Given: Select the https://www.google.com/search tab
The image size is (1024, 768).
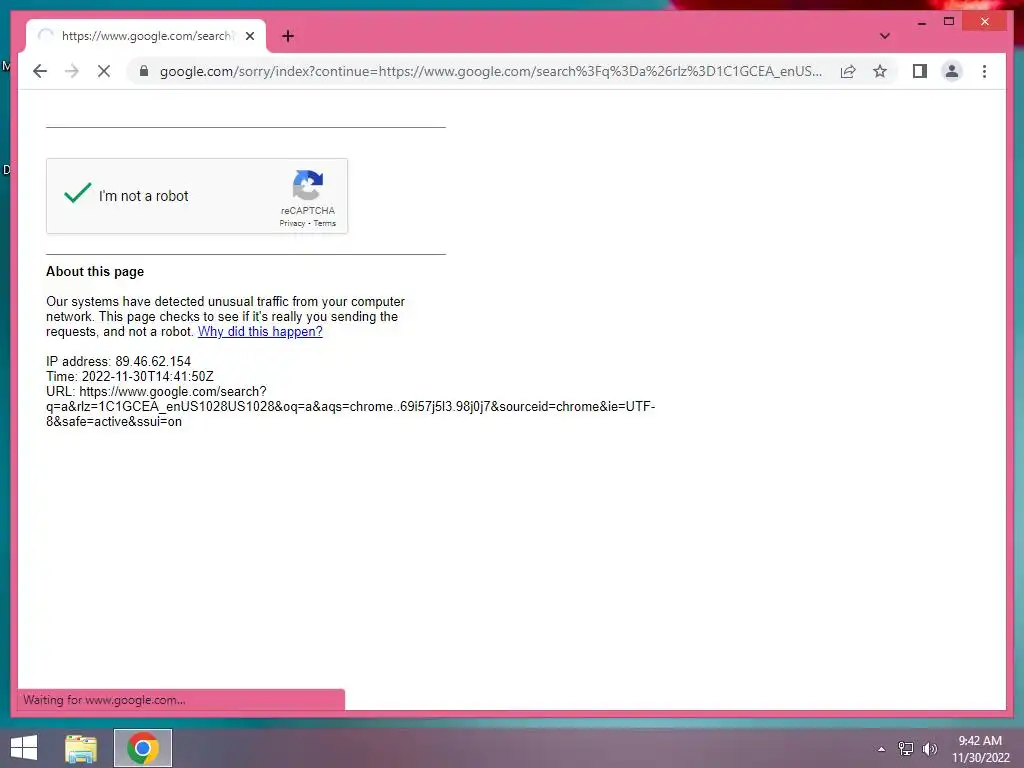Looking at the screenshot, I should [x=146, y=36].
